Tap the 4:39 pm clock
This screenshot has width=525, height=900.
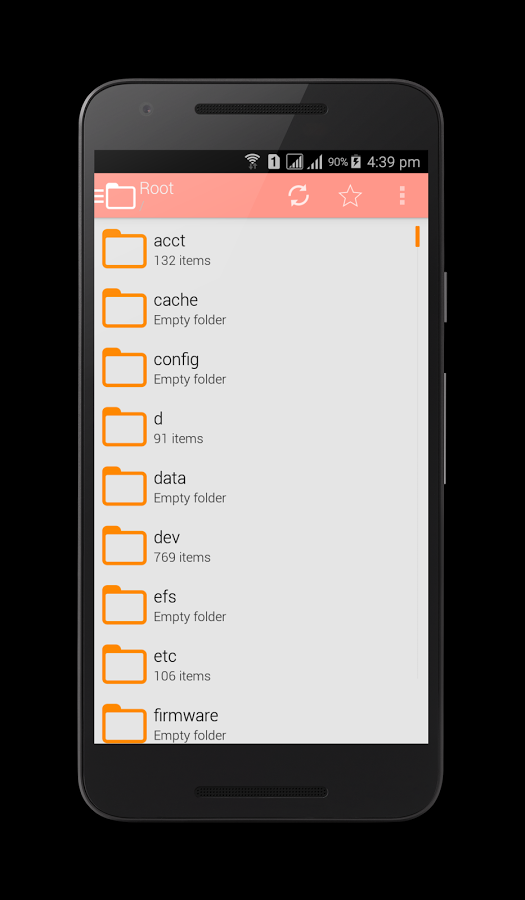pos(394,162)
